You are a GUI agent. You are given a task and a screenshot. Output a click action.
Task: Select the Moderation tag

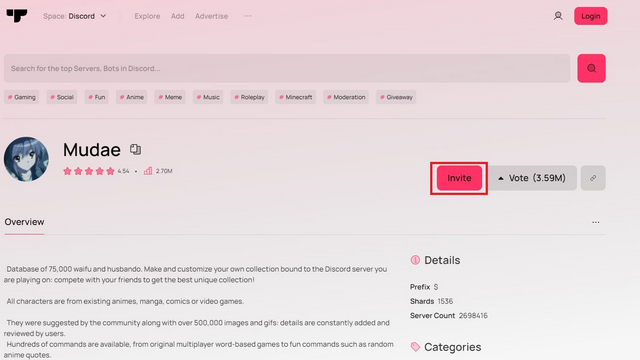click(x=346, y=97)
